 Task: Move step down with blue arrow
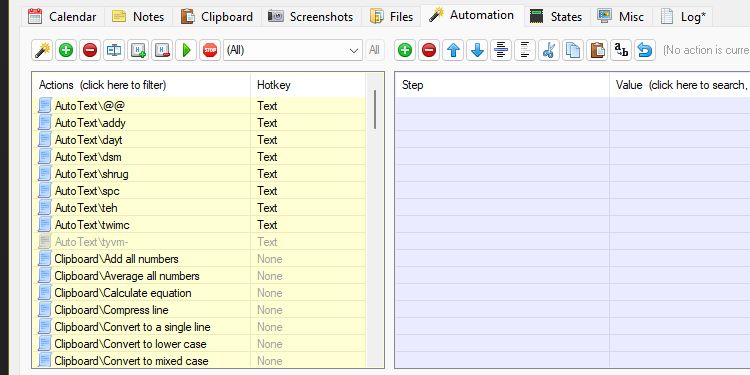pos(477,50)
